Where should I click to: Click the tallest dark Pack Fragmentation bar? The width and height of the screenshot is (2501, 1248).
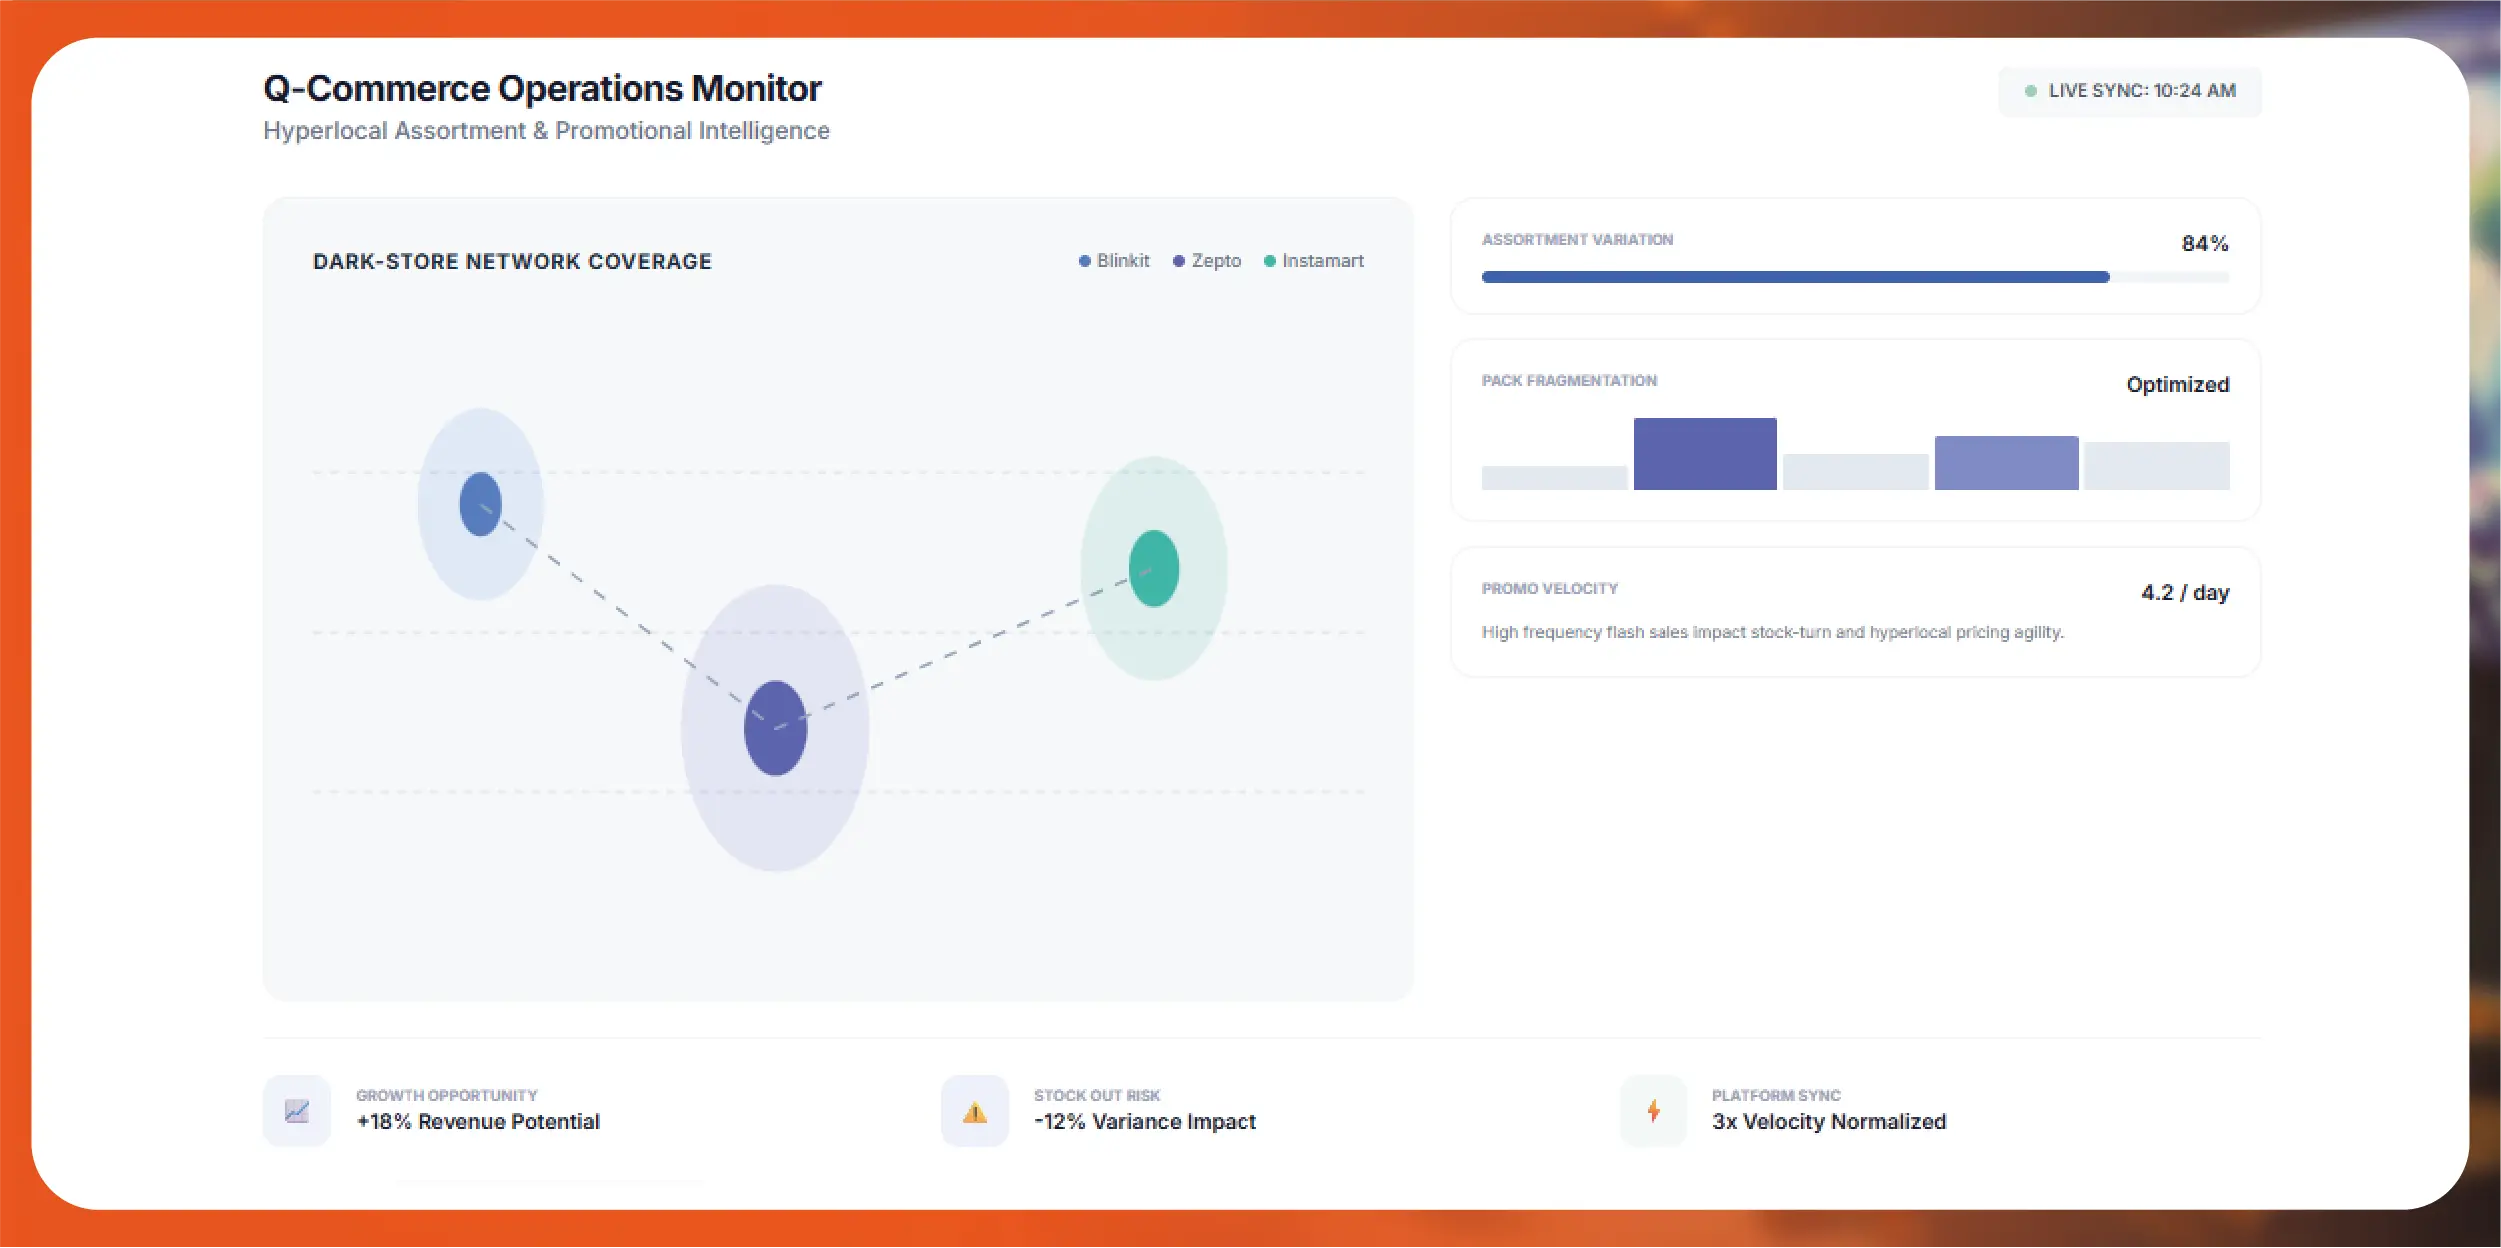[1705, 454]
